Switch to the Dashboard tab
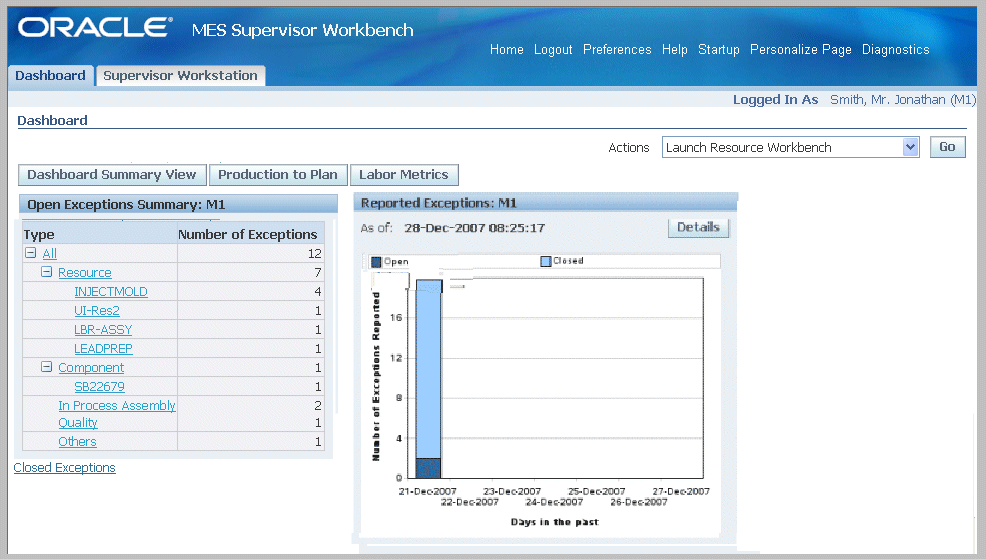Image resolution: width=986 pixels, height=559 pixels. [50, 75]
